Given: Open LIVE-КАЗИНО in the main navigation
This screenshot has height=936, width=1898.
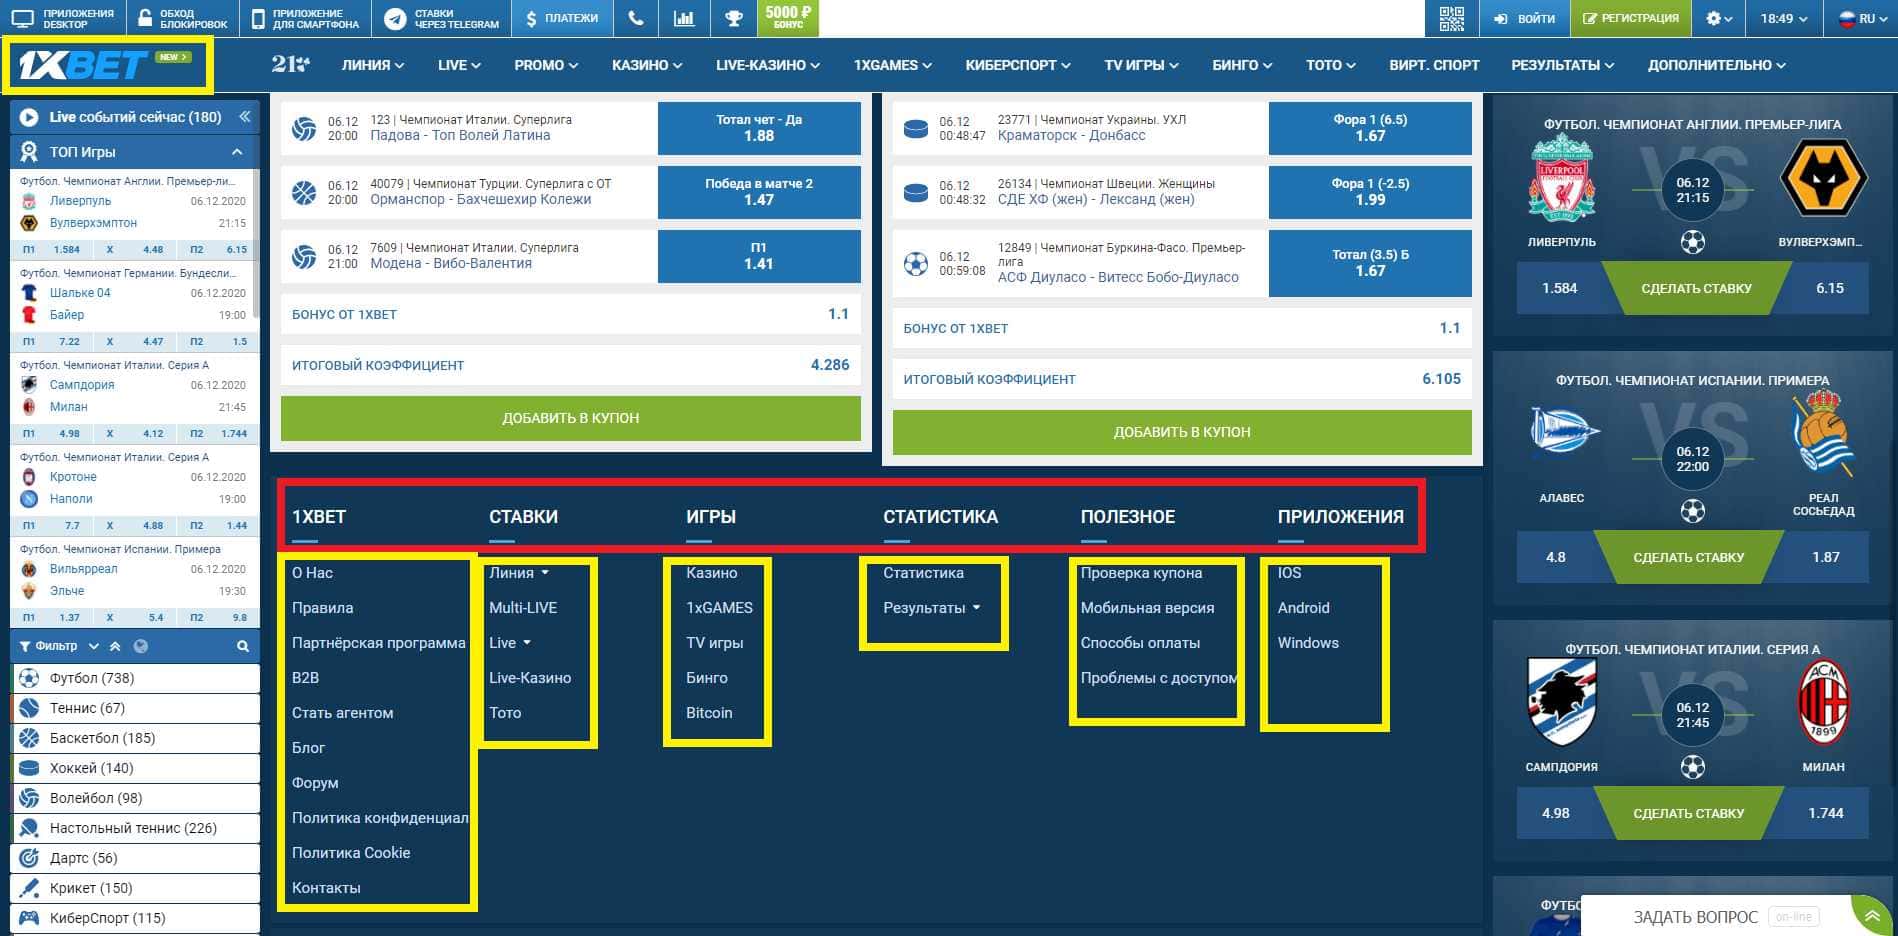Looking at the screenshot, I should 767,65.
